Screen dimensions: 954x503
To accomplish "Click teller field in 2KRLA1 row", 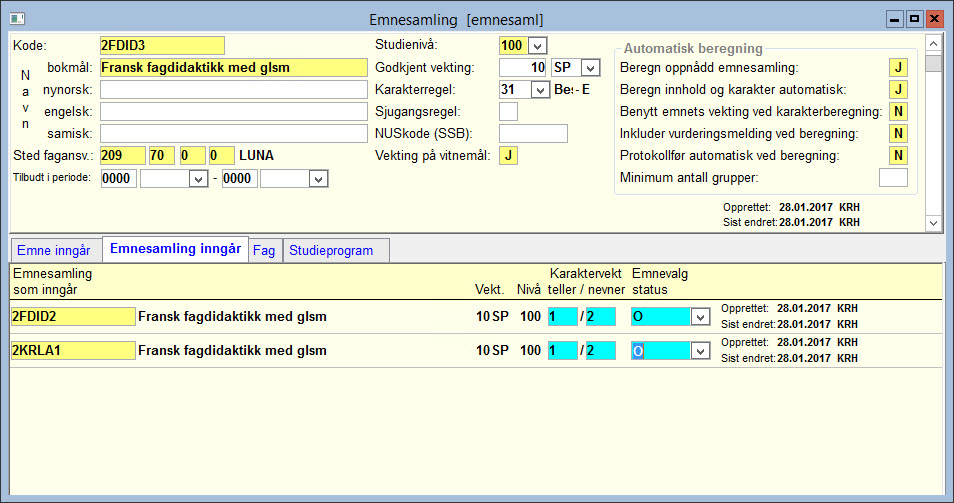I will 562,351.
